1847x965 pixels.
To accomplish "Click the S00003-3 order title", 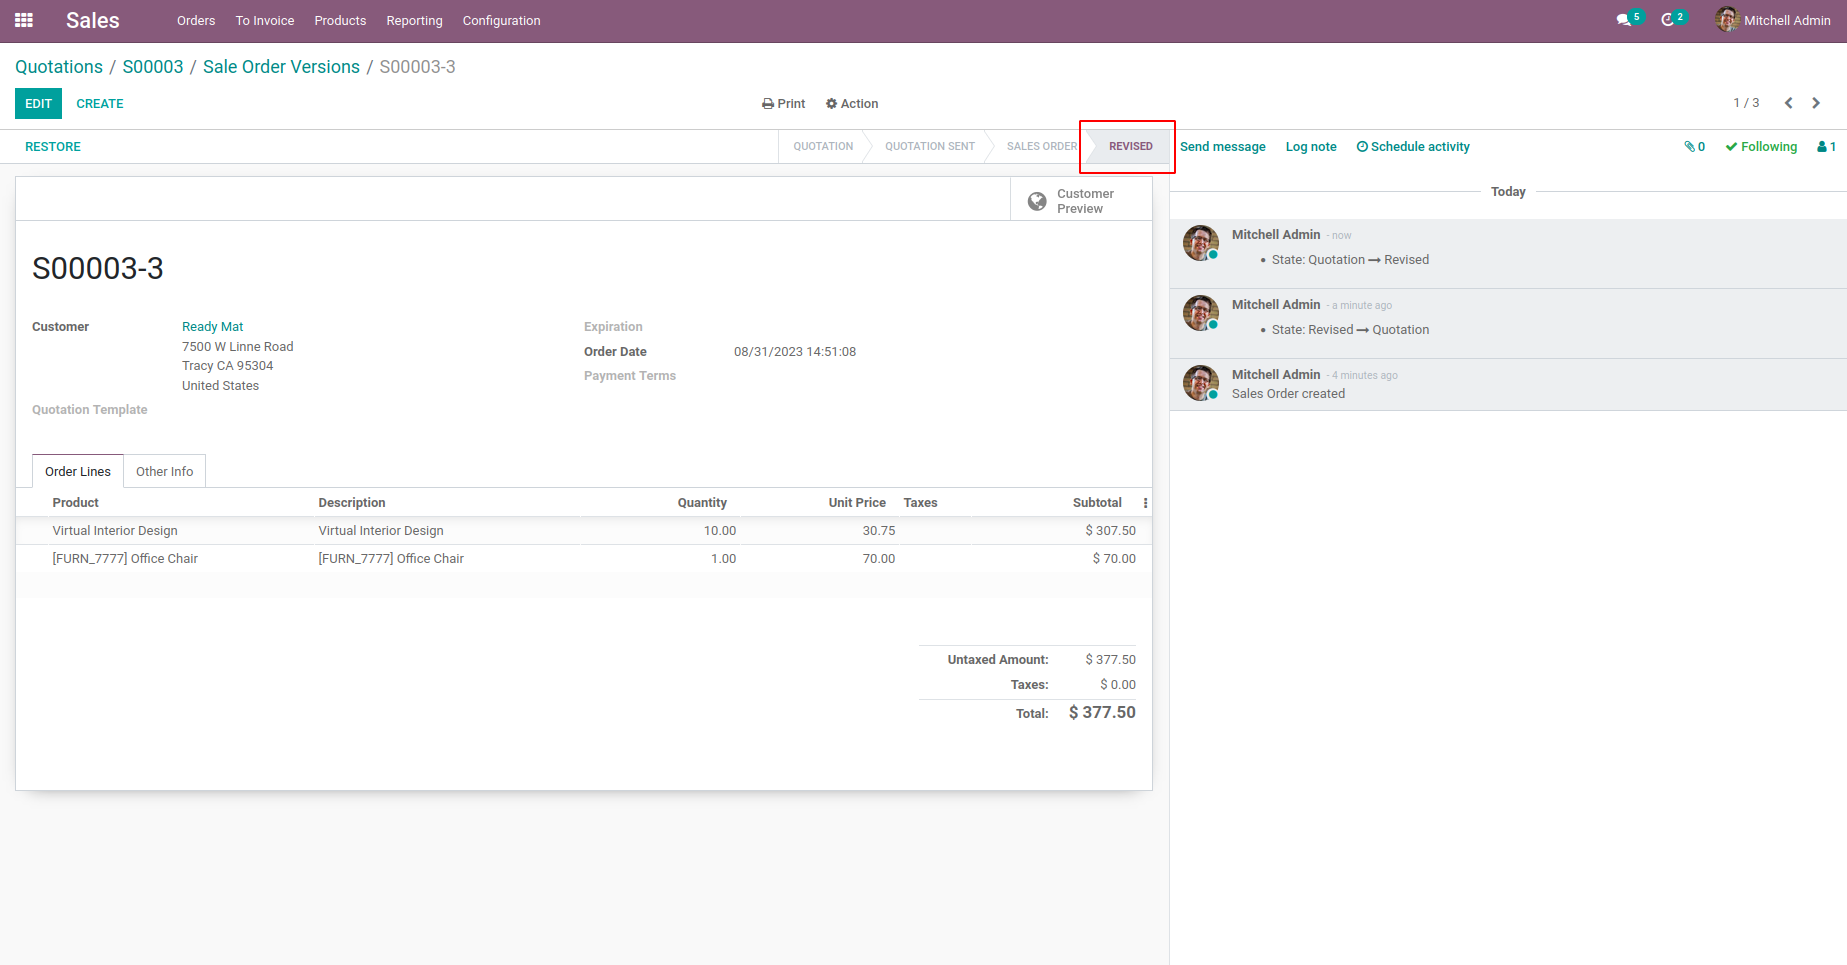I will 98,268.
